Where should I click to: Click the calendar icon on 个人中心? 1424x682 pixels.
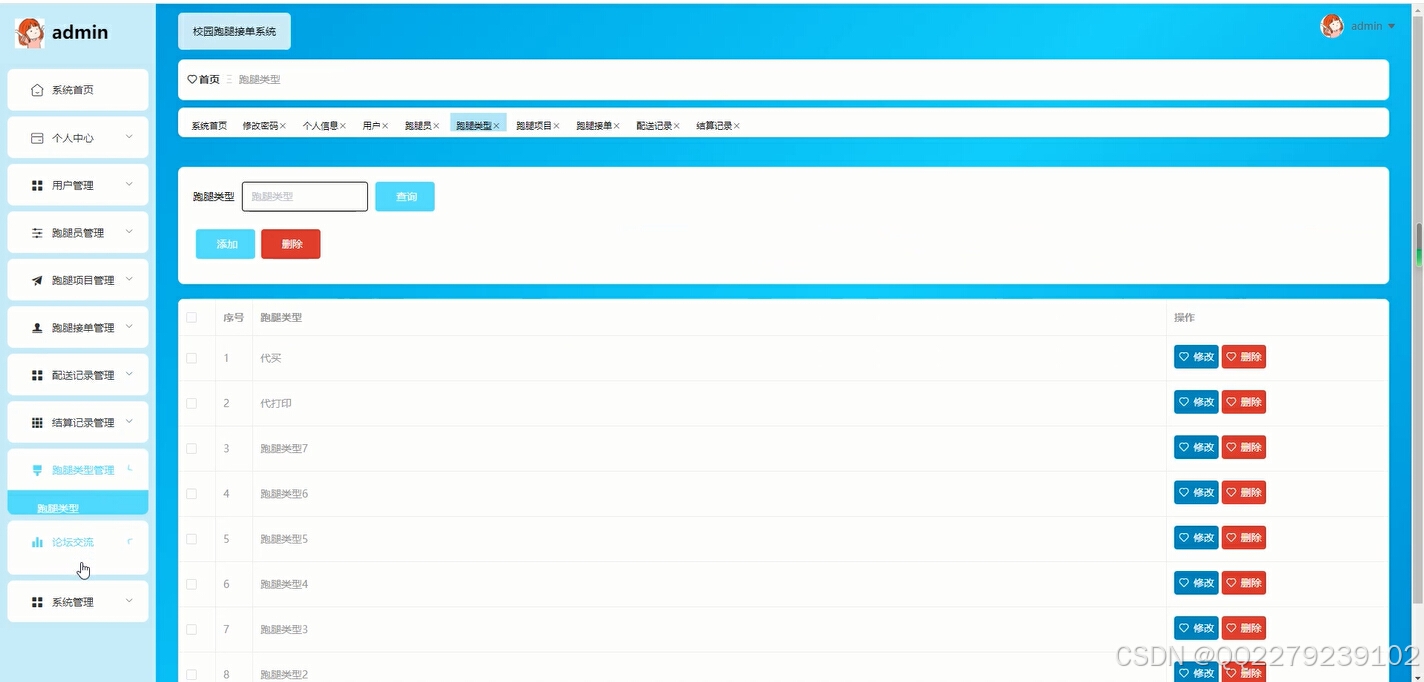click(38, 136)
